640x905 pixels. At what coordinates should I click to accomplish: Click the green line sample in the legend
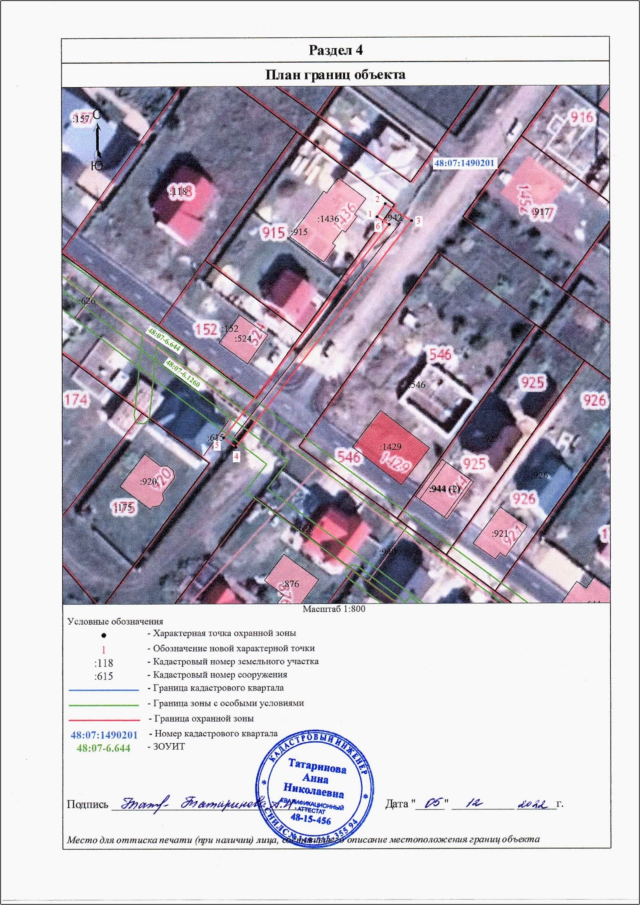(101, 704)
